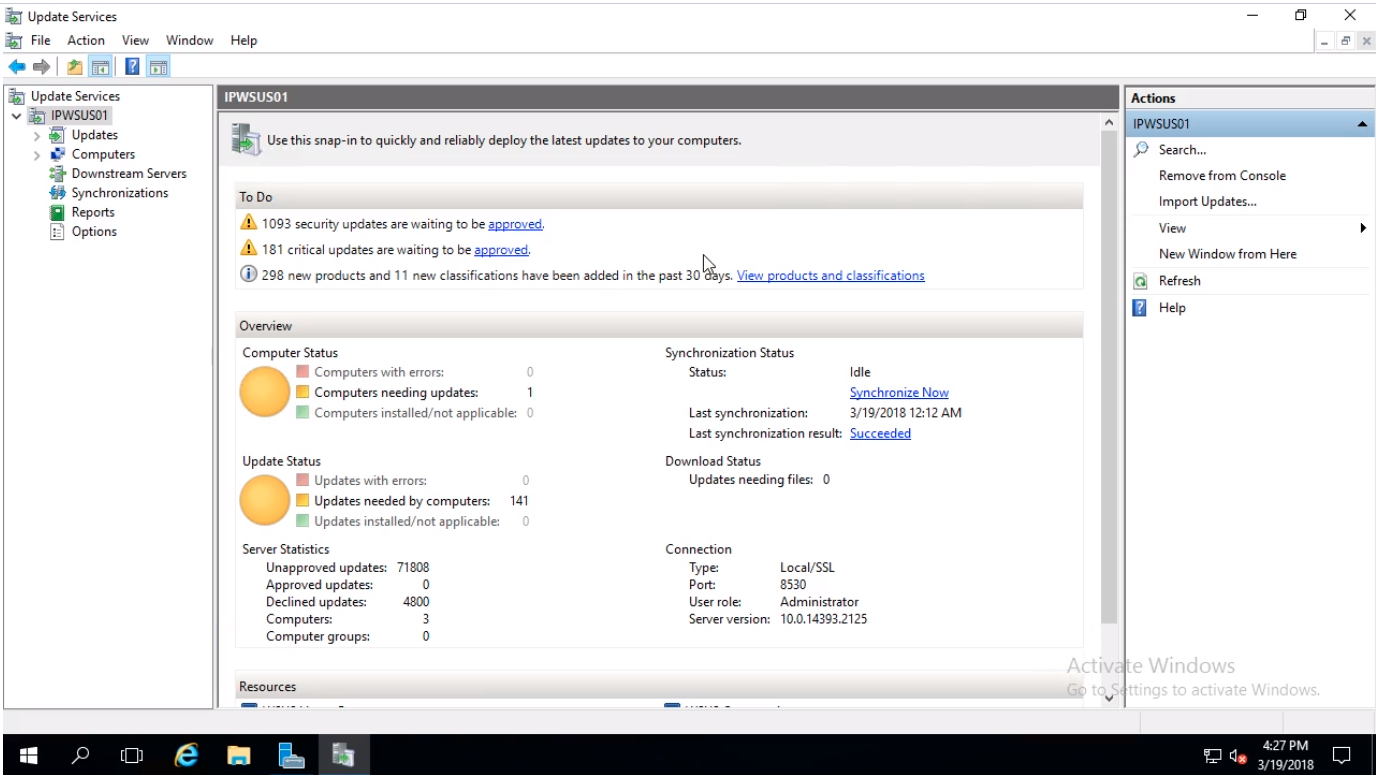The width and height of the screenshot is (1376, 775).
Task: Open Downstream Servers in the console tree
Action: pos(128,173)
